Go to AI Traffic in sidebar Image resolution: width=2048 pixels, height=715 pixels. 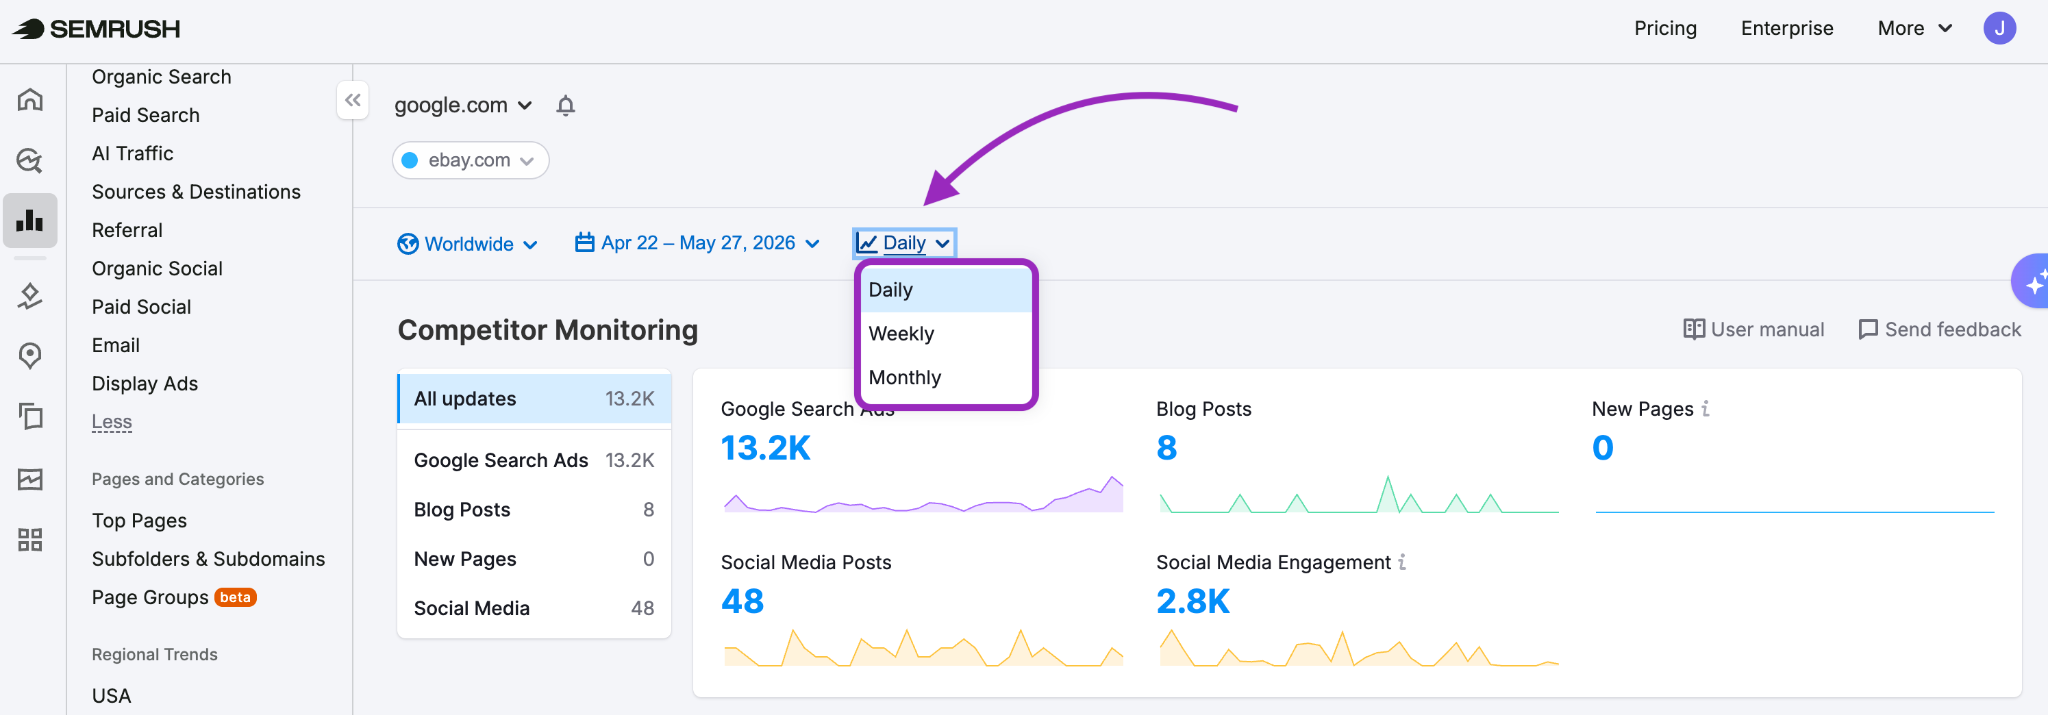133,153
